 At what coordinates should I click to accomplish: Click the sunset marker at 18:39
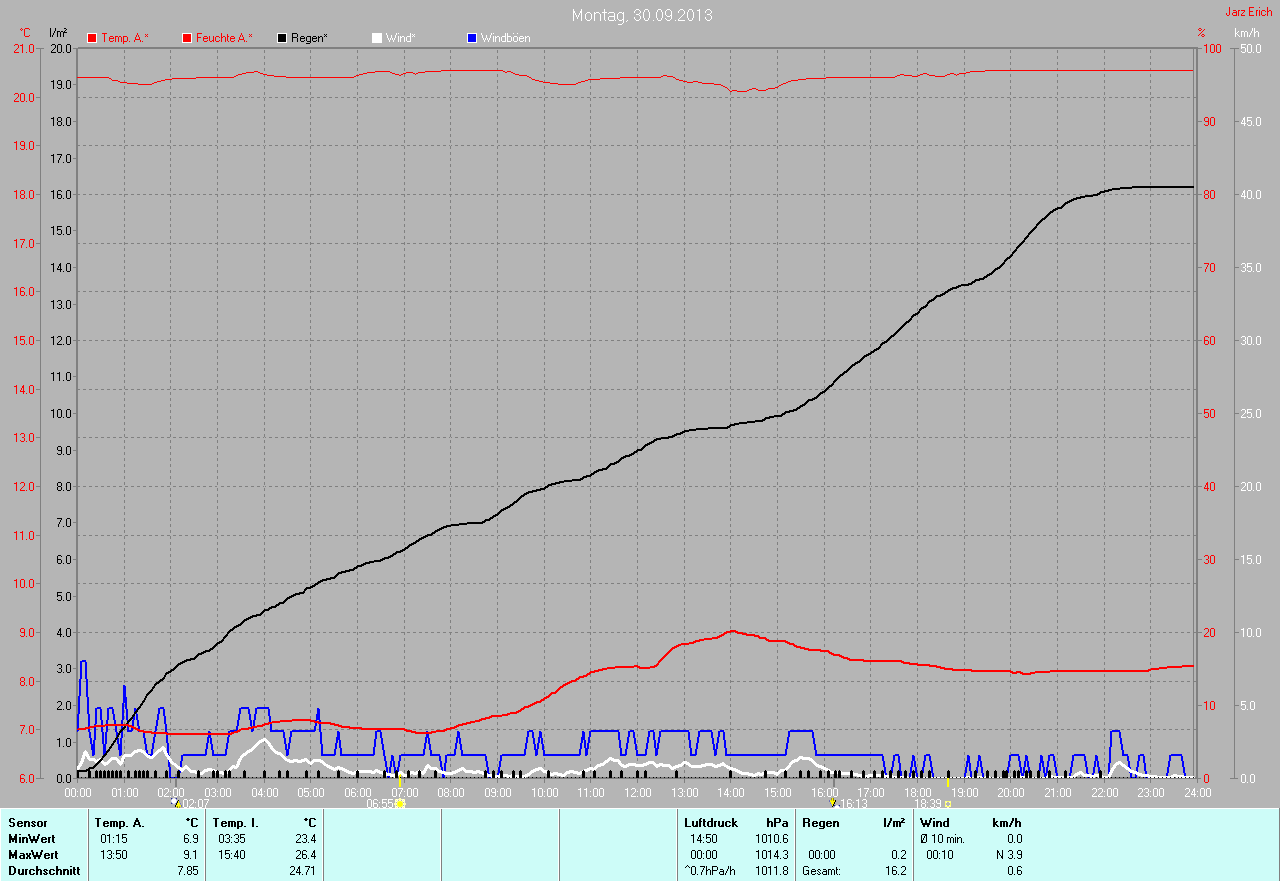(x=947, y=803)
